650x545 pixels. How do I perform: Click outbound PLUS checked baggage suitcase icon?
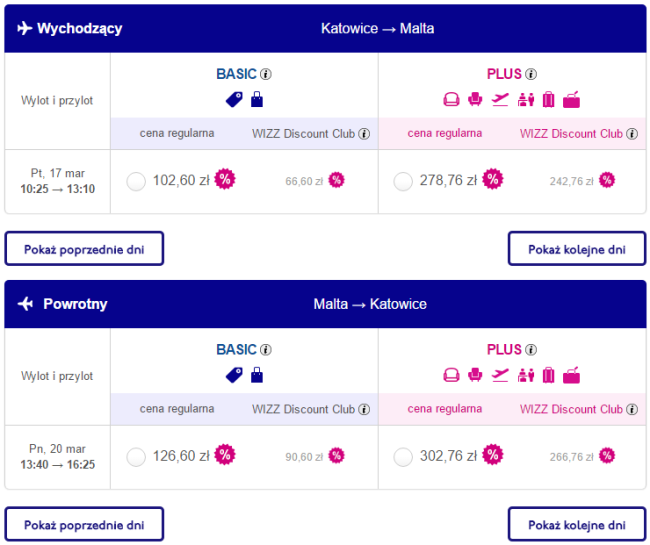[548, 99]
